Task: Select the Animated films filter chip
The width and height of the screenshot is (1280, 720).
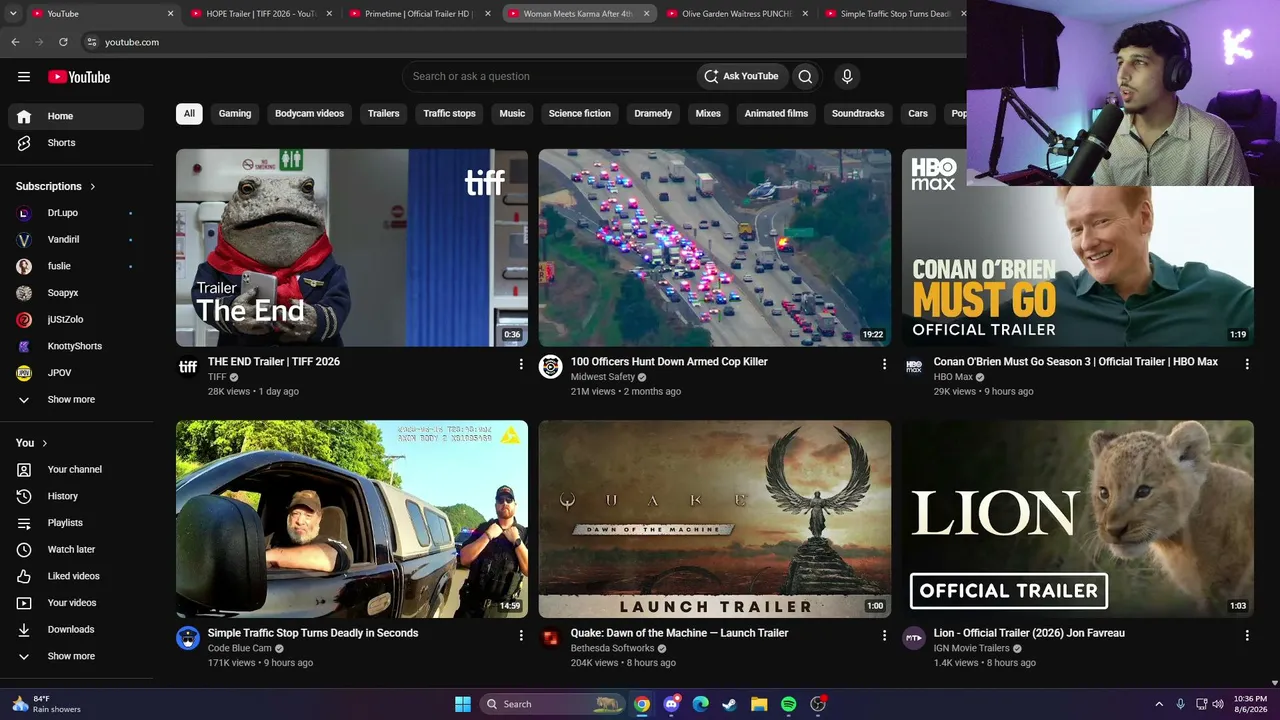Action: [x=776, y=113]
